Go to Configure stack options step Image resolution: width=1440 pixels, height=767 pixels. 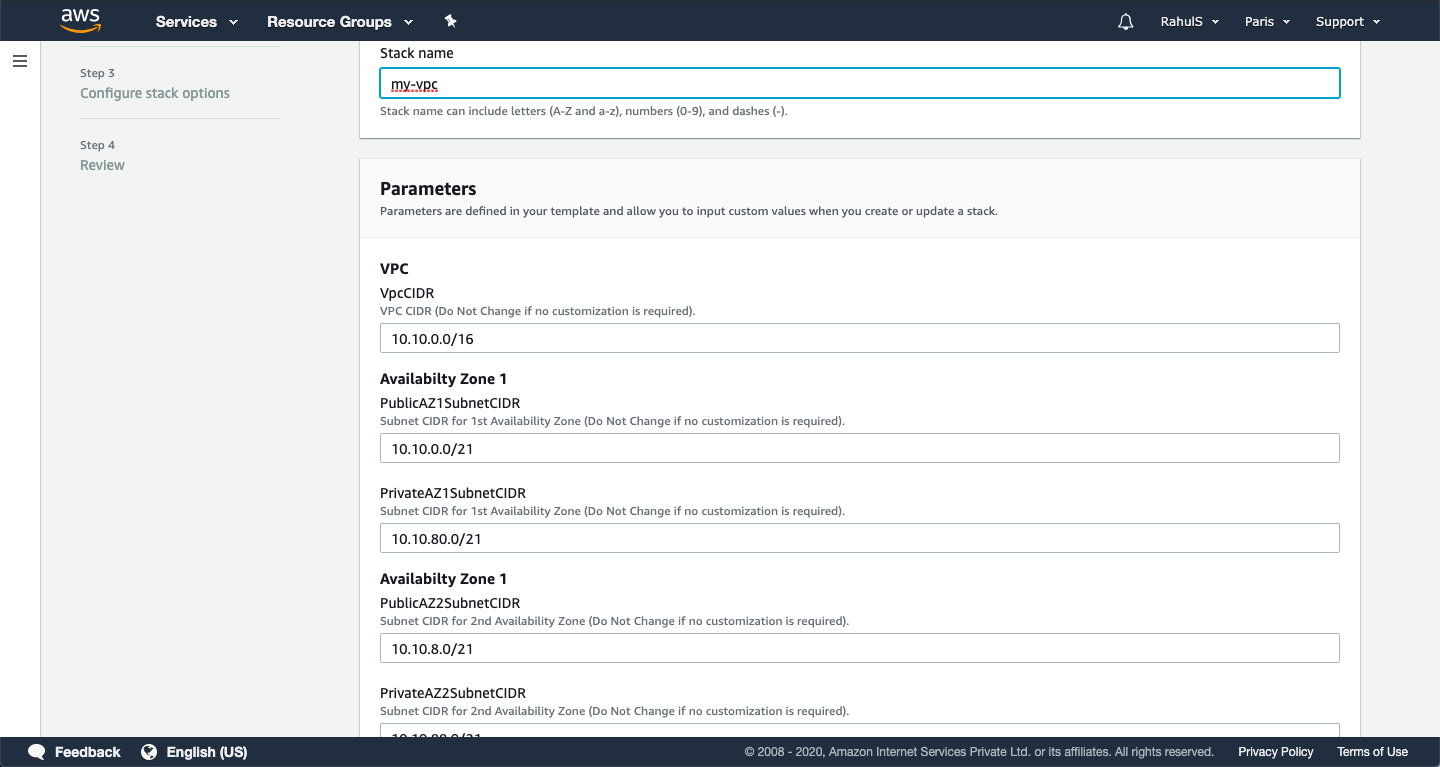pos(155,93)
